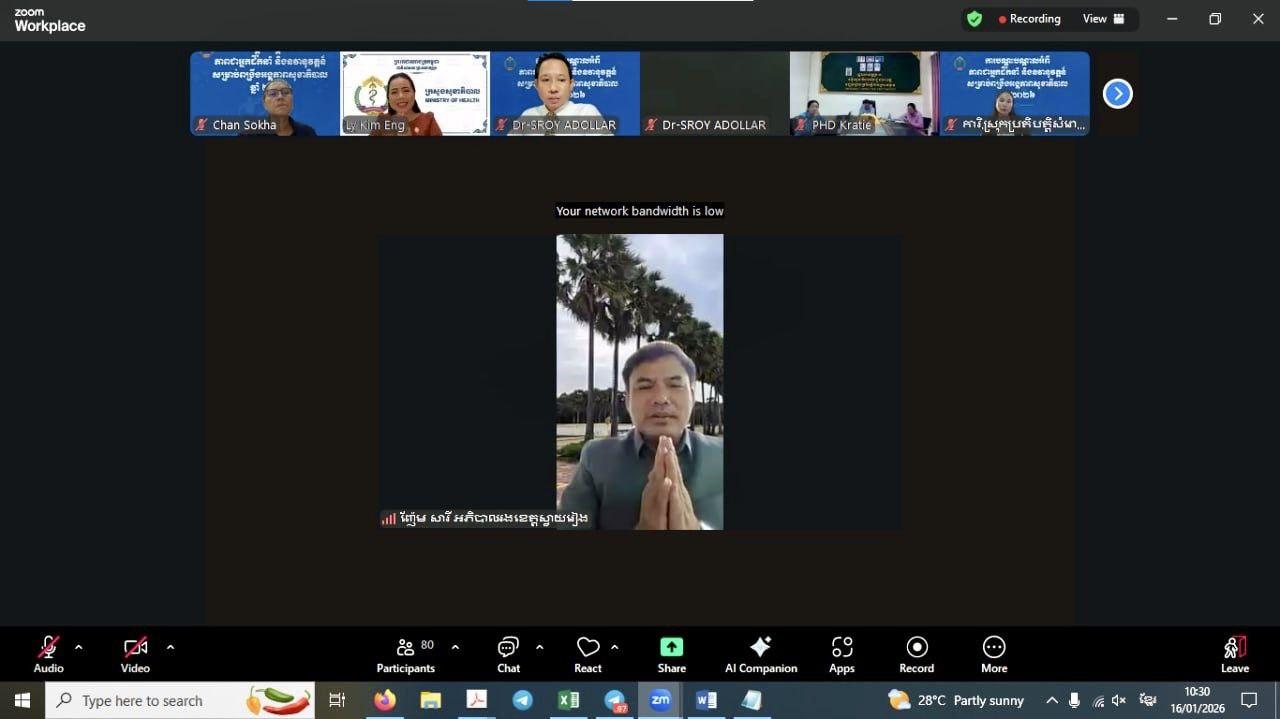Open the More options menu
The height and width of the screenshot is (719, 1280).
coord(994,655)
